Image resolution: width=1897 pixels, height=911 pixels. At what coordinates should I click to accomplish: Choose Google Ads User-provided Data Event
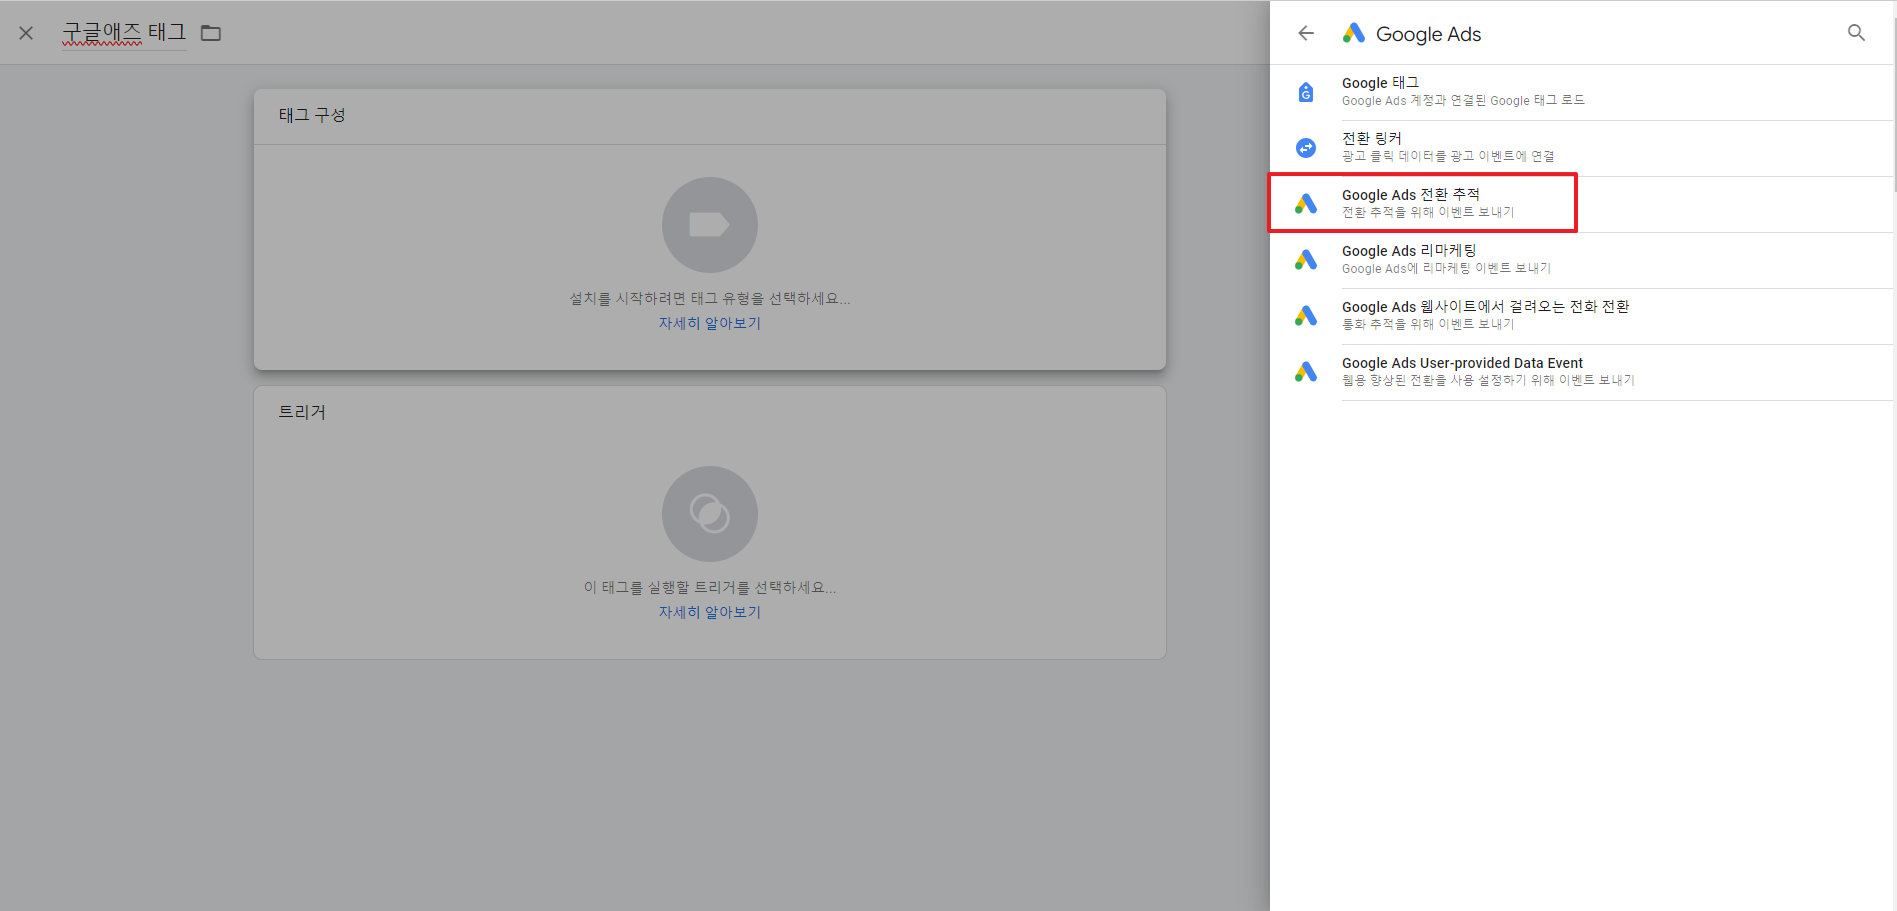point(1582,372)
